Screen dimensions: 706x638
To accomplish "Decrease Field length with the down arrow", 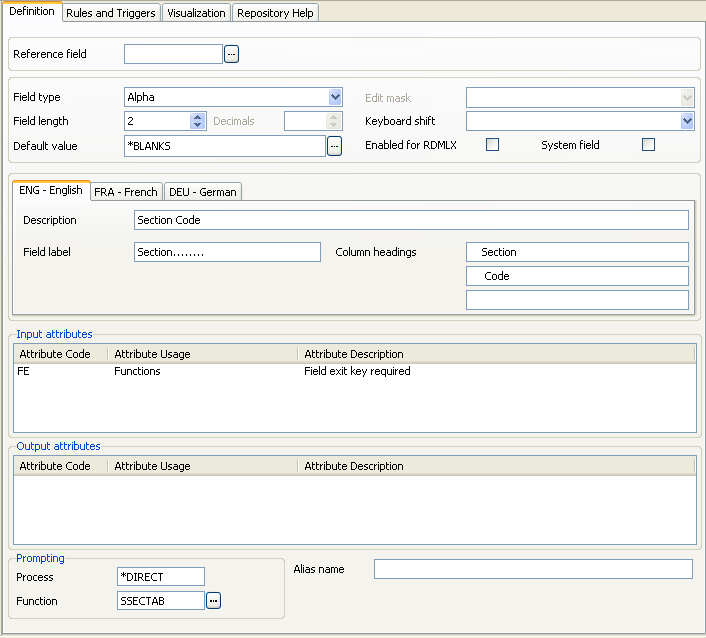I will click(198, 126).
